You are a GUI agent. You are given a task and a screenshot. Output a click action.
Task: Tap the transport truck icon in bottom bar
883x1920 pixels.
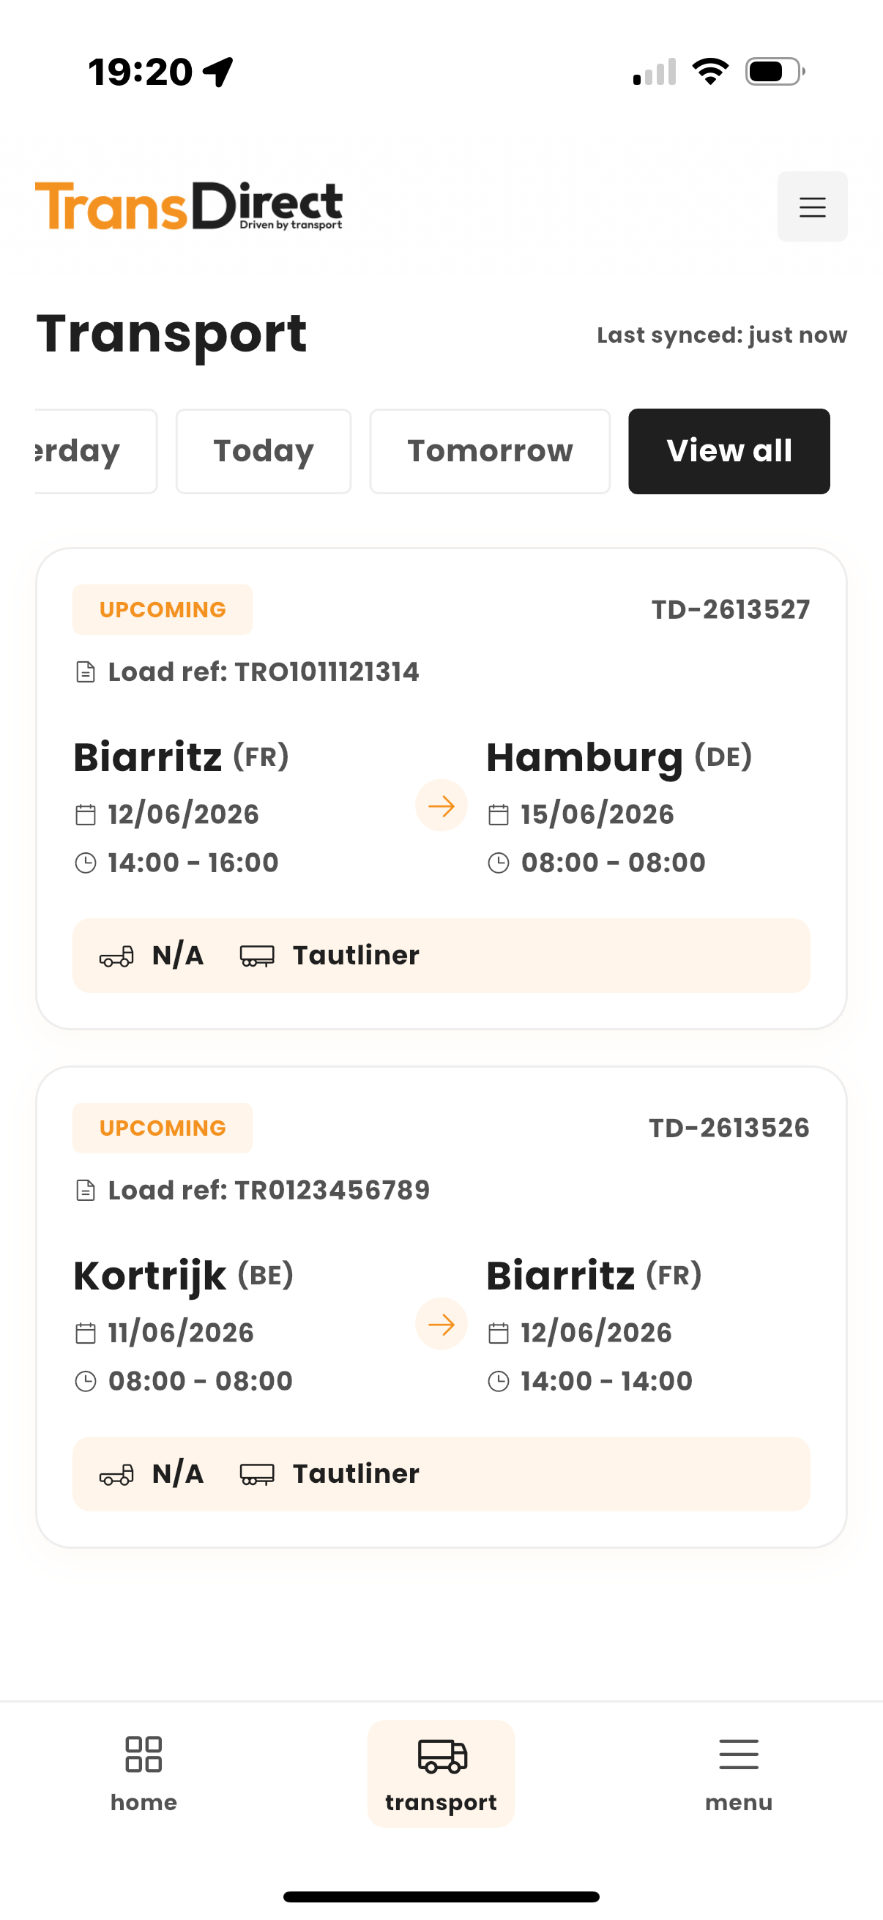pos(441,1755)
